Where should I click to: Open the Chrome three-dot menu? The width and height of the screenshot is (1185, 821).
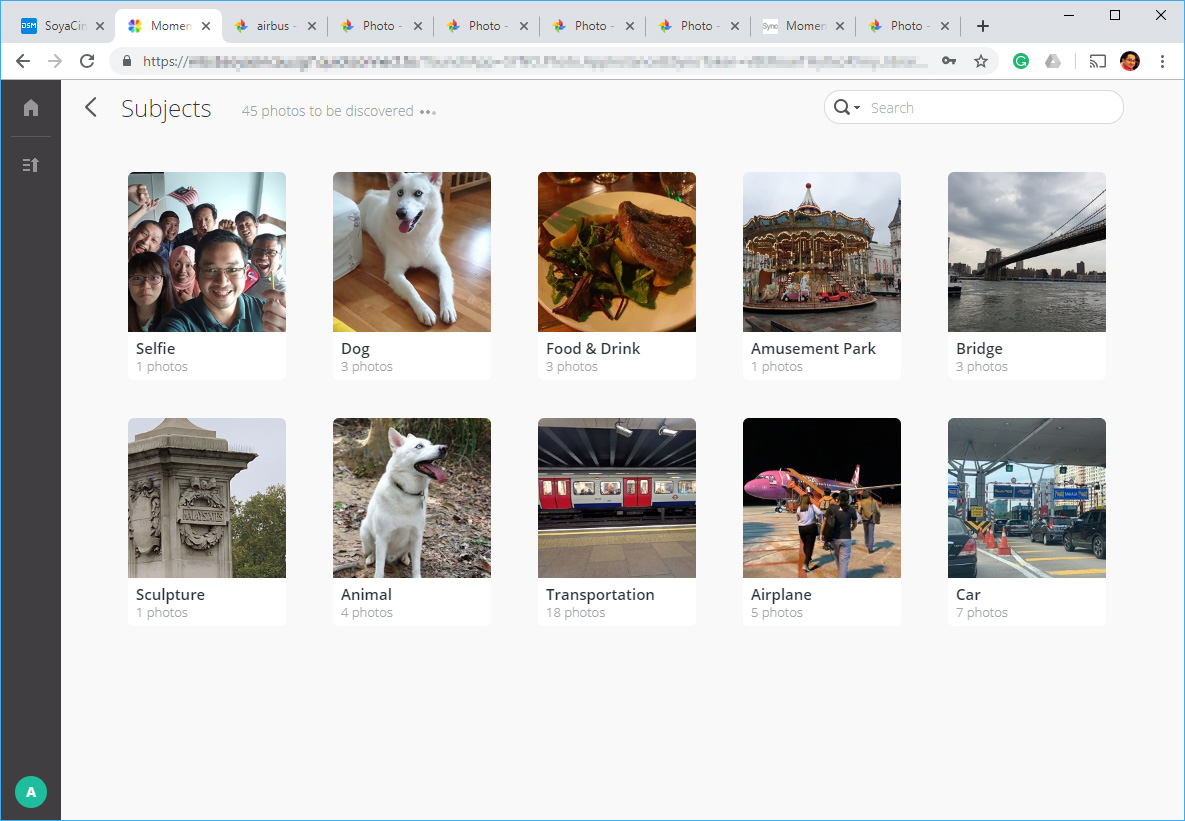[1162, 61]
